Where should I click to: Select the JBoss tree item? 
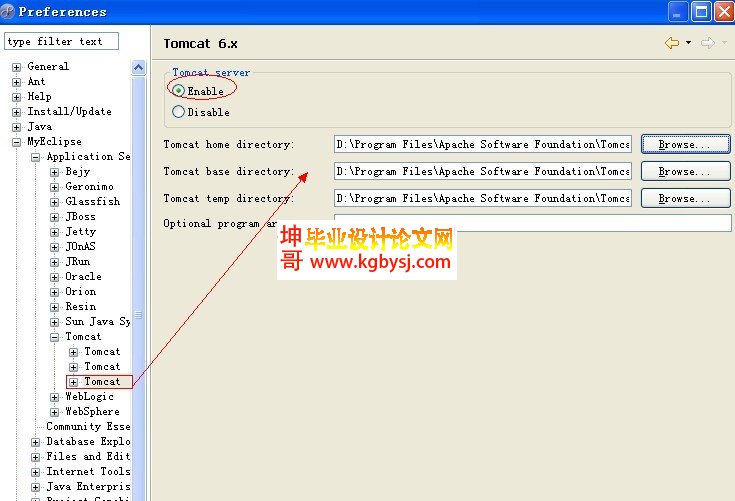pyautogui.click(x=80, y=216)
